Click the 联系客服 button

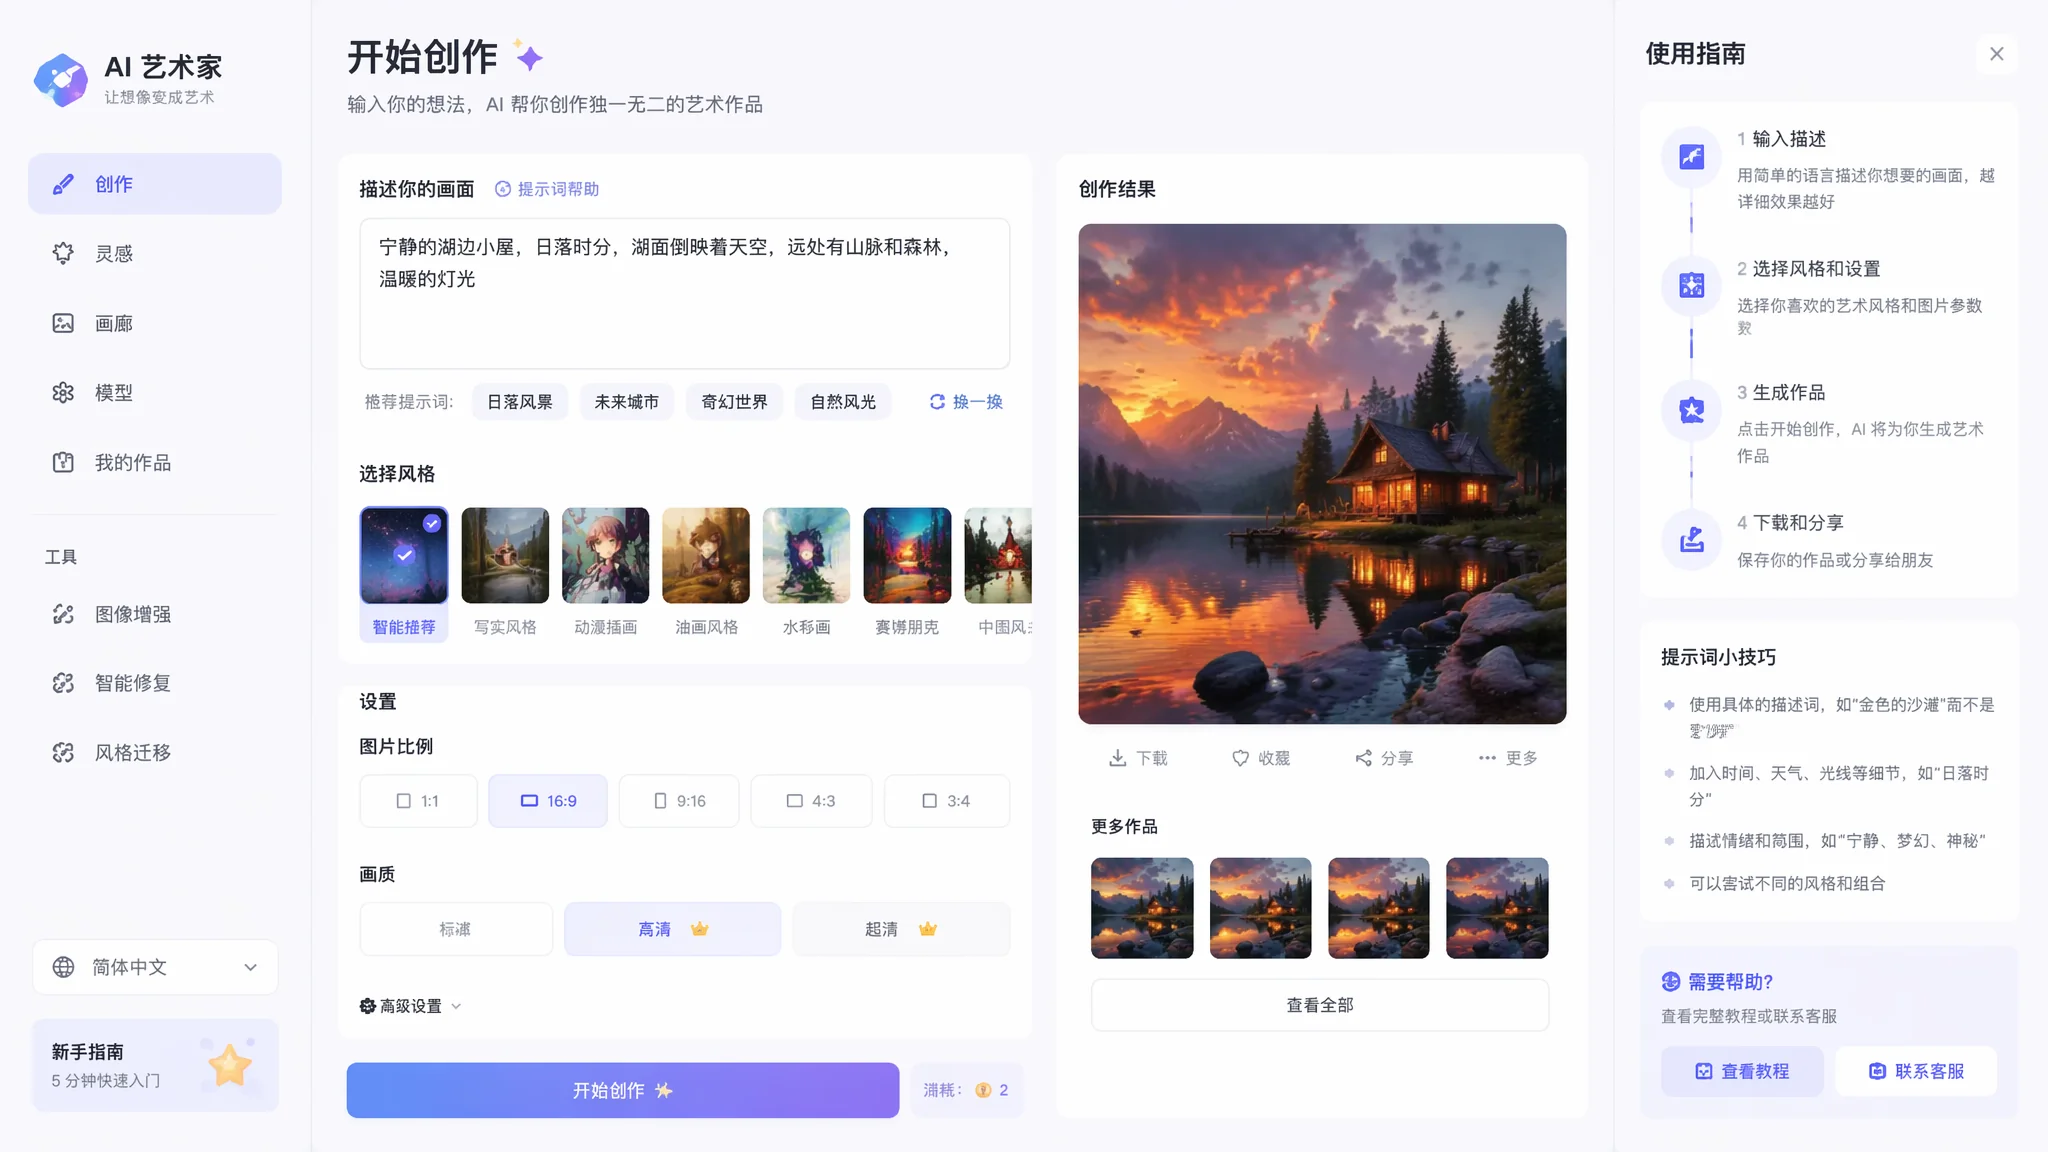1916,1071
